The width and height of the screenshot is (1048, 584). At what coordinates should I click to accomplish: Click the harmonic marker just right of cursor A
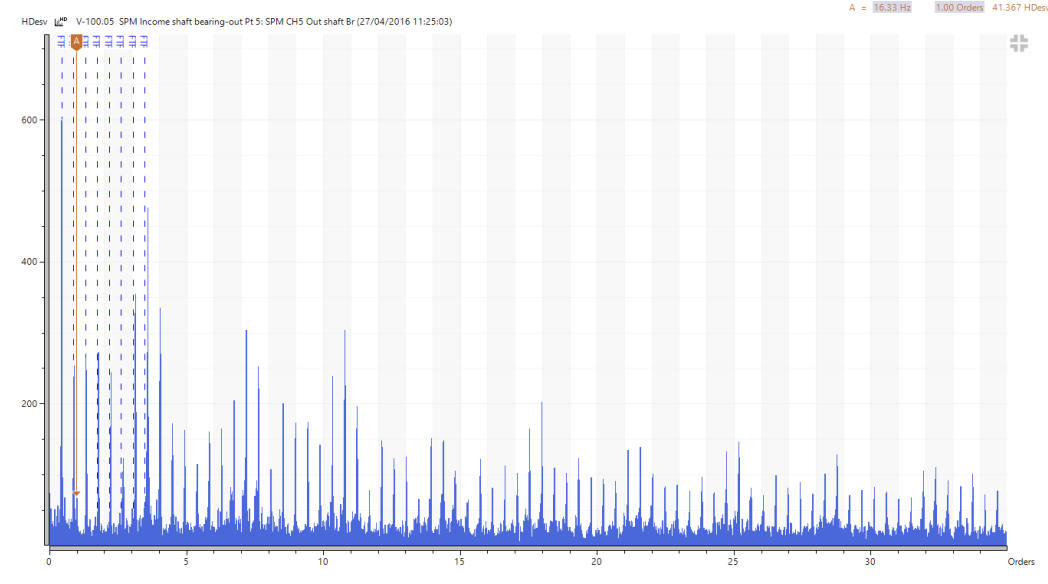click(87, 41)
